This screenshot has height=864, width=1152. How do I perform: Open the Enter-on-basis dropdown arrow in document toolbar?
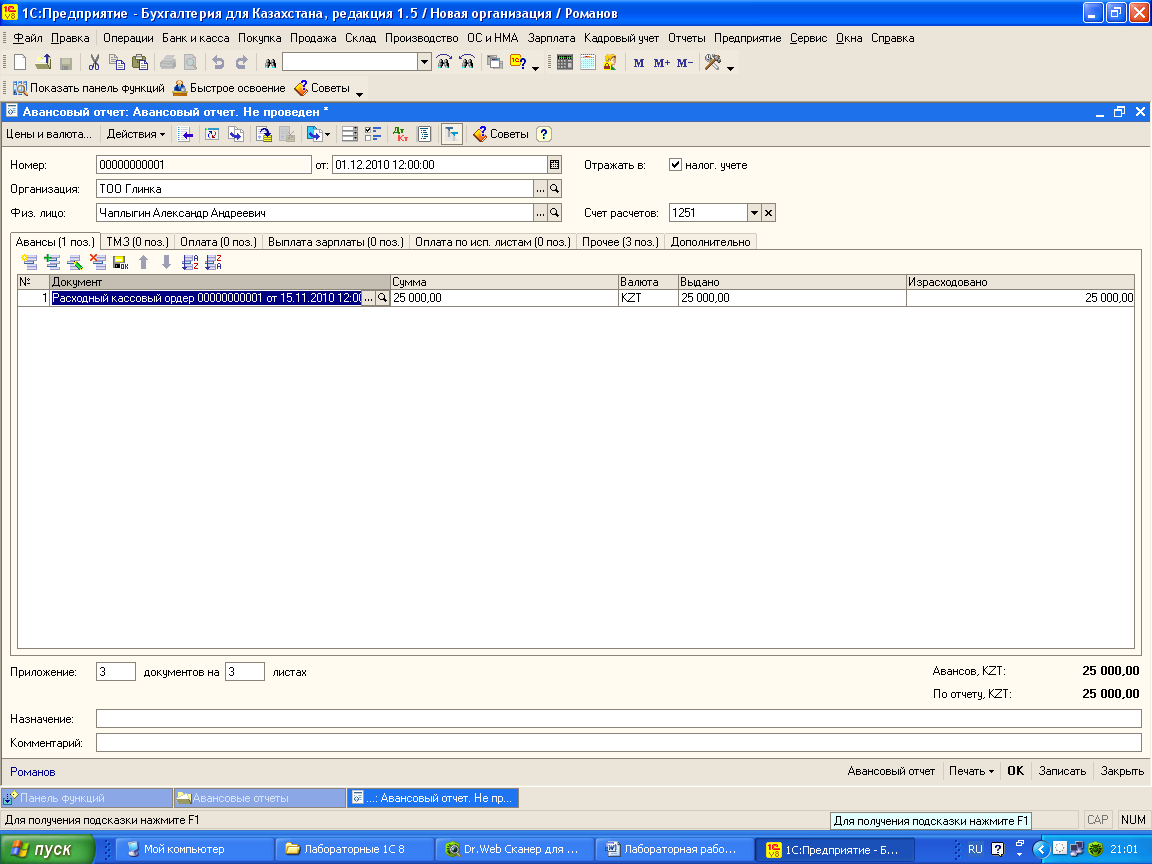(x=328, y=134)
